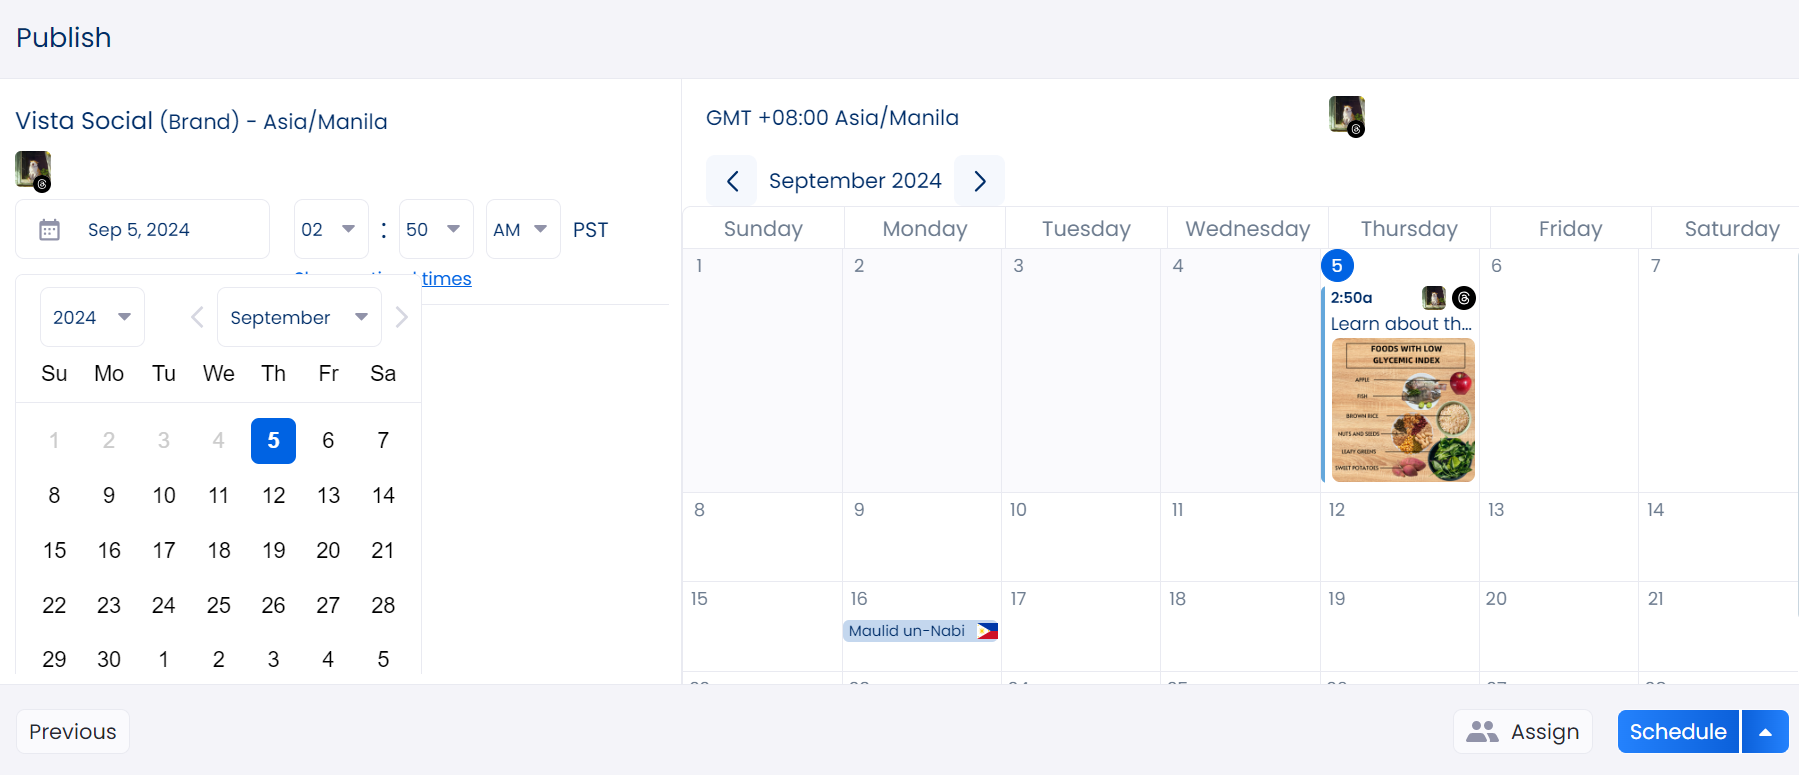Click the left chevron to view August 2024

732,180
